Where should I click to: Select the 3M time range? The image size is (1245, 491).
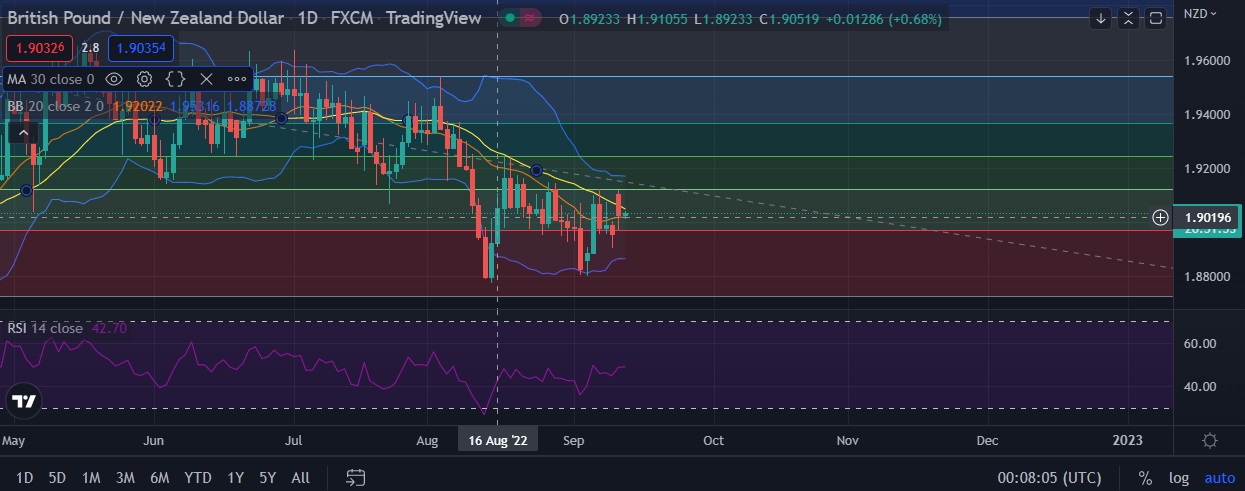pos(125,478)
